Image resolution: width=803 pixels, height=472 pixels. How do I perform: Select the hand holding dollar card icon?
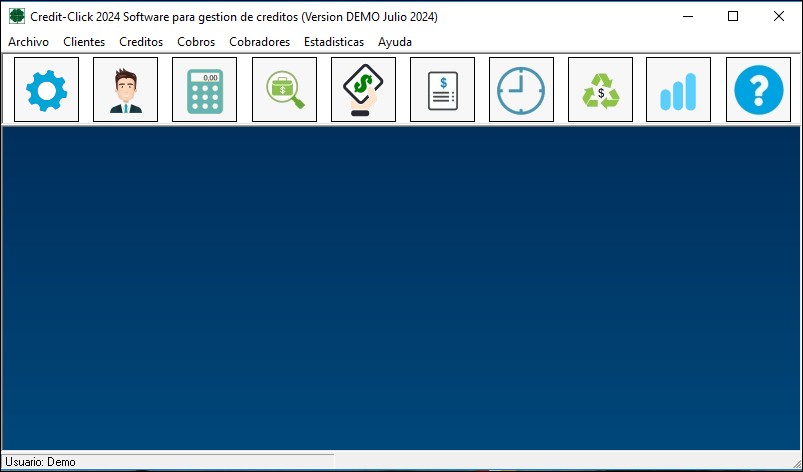[363, 90]
